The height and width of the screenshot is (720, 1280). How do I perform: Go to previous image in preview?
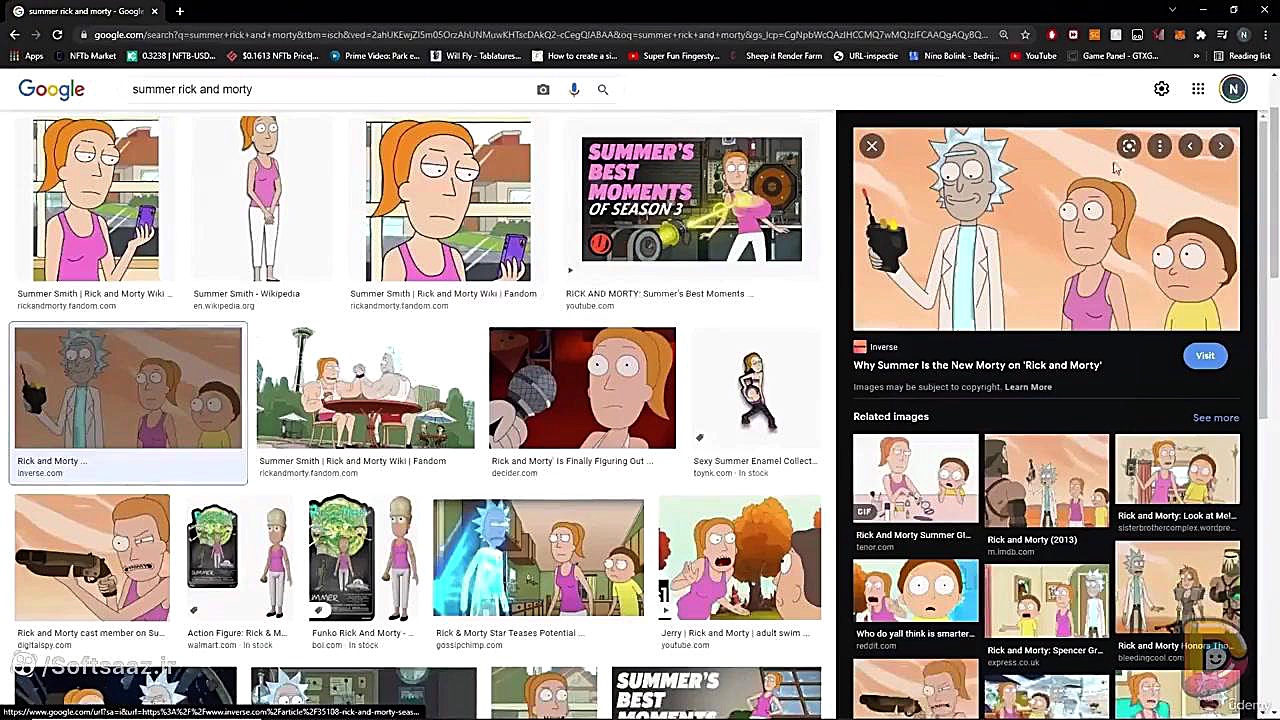(1190, 146)
